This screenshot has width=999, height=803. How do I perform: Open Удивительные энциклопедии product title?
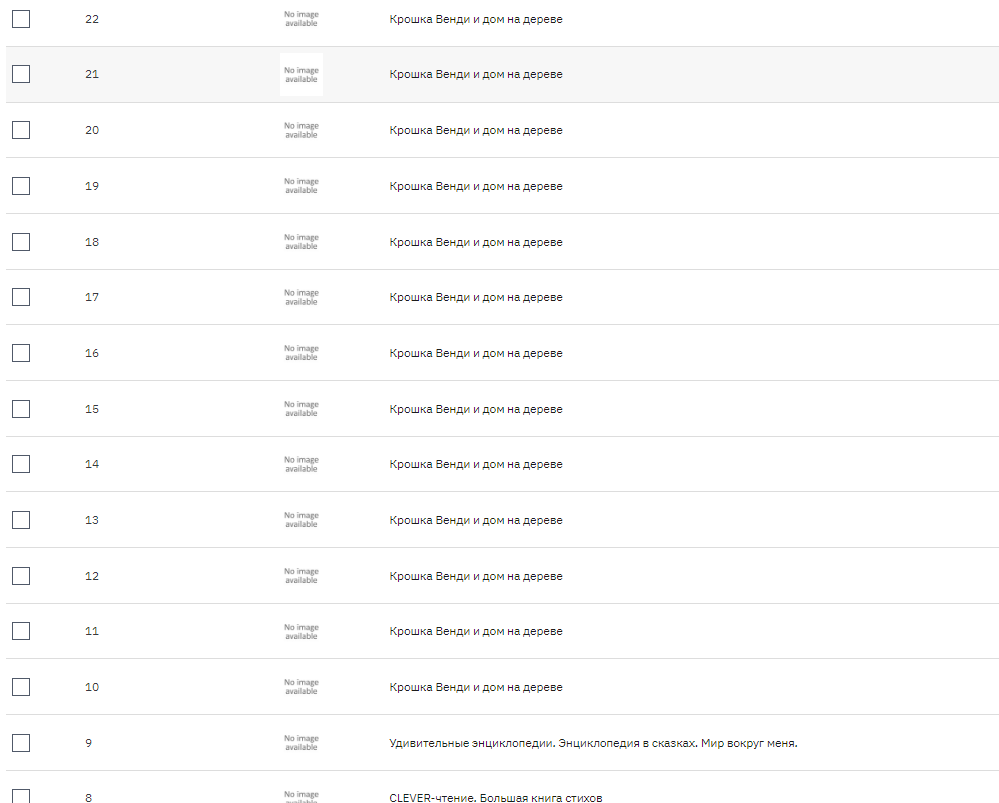[x=593, y=743]
